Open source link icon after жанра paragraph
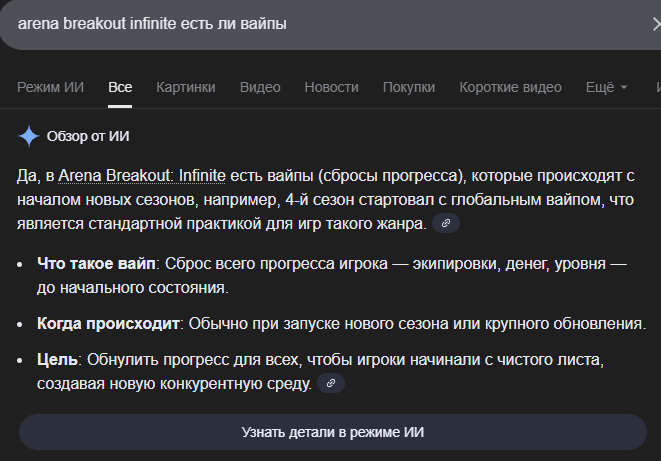This screenshot has height=461, width=661. [x=446, y=223]
